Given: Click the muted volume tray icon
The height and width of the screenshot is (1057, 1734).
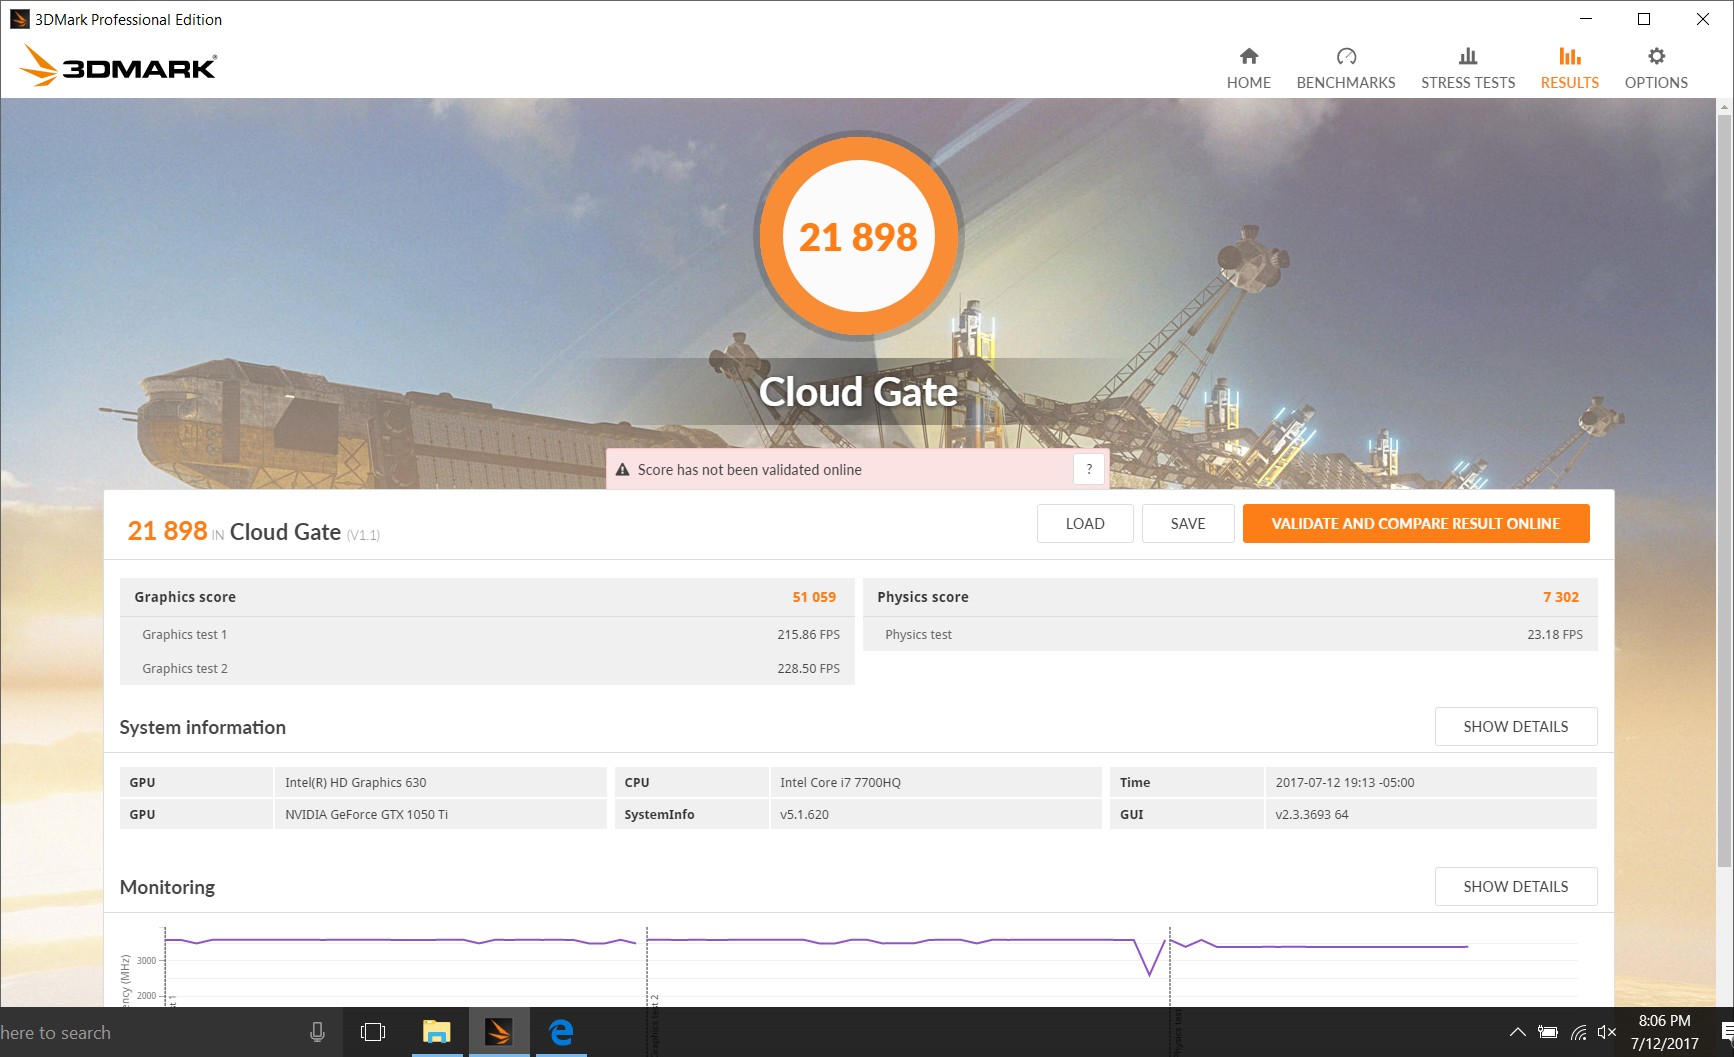Looking at the screenshot, I should point(1607,1032).
